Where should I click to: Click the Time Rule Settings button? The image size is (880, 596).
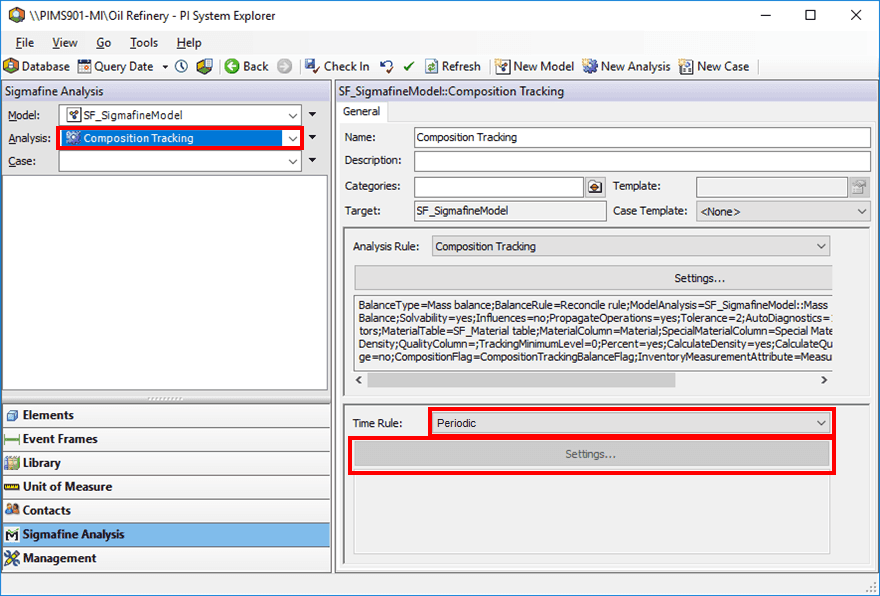click(x=592, y=455)
